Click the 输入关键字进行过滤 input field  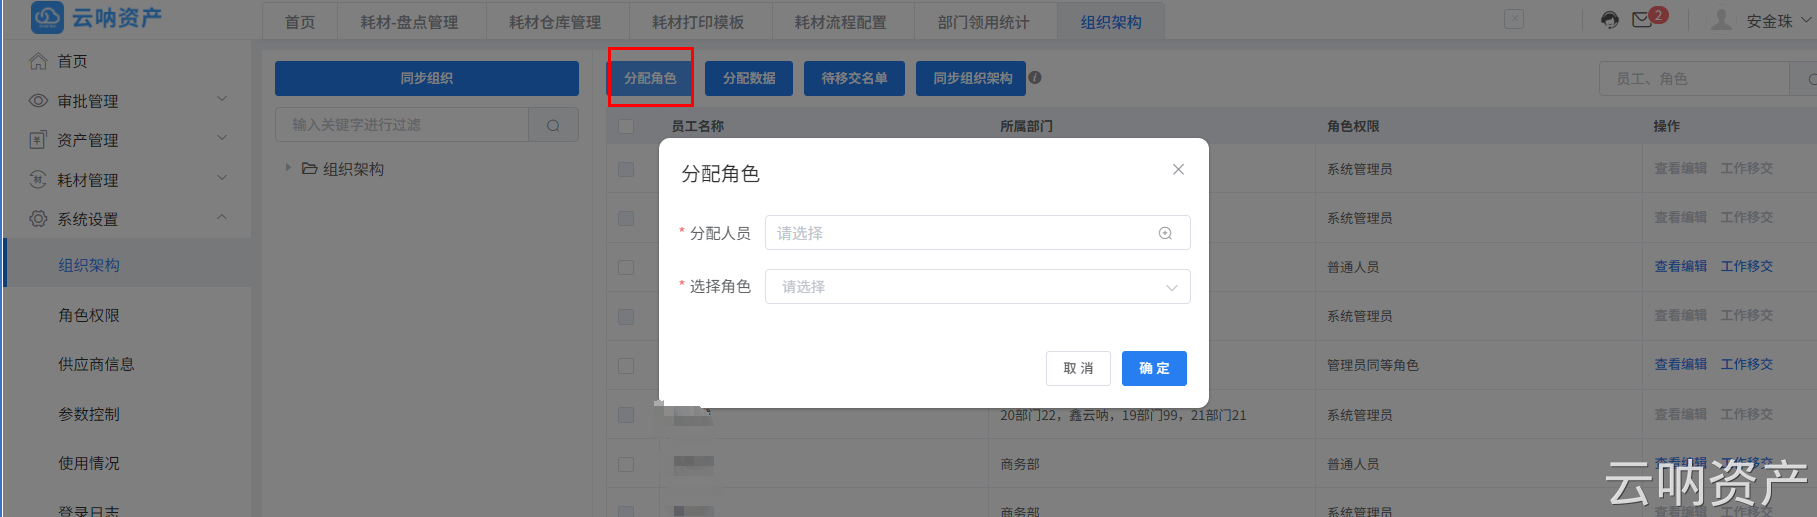point(402,125)
